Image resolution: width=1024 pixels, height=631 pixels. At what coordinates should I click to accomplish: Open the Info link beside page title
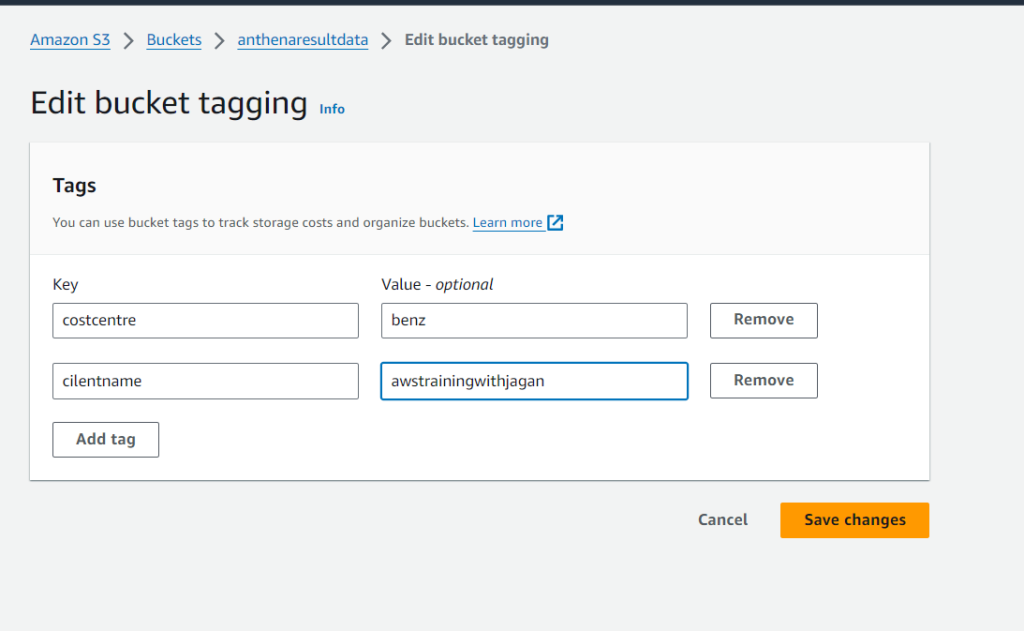[332, 109]
